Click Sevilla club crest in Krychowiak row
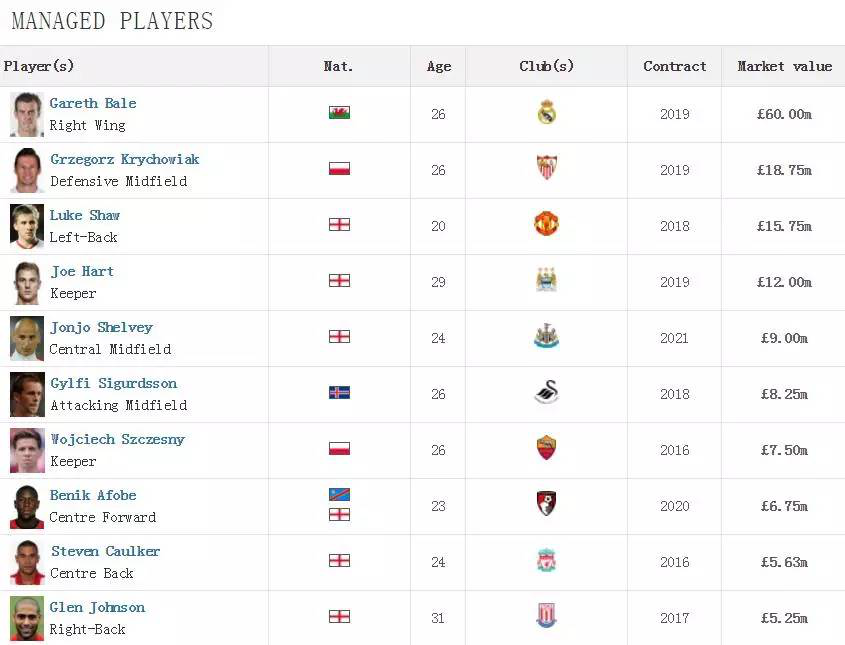Screen dimensions: 845x645 [546, 168]
